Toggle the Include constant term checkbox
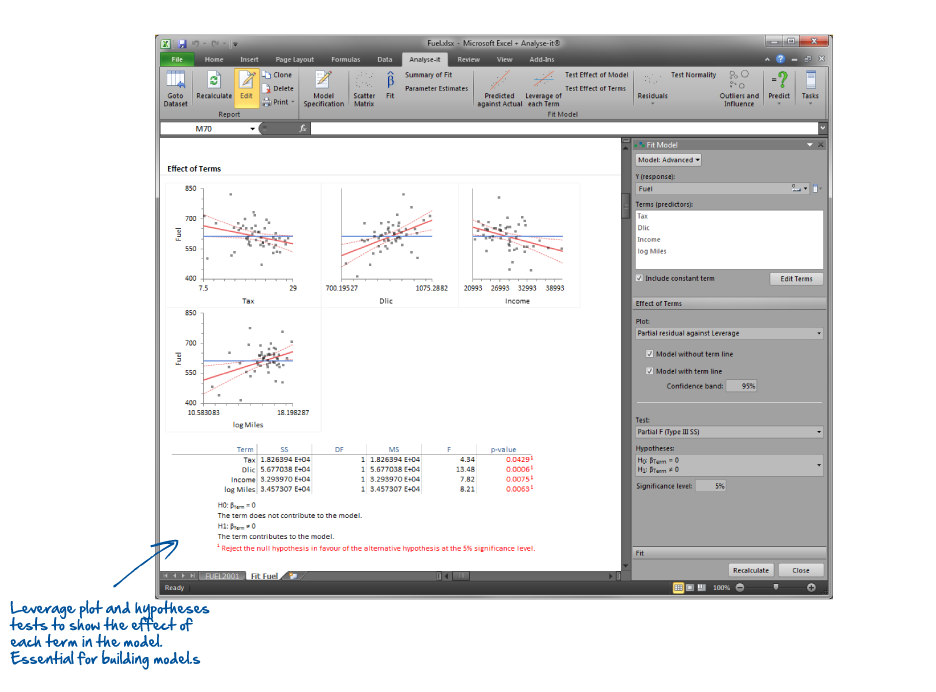Viewport: 936px width, 692px height. 640,278
